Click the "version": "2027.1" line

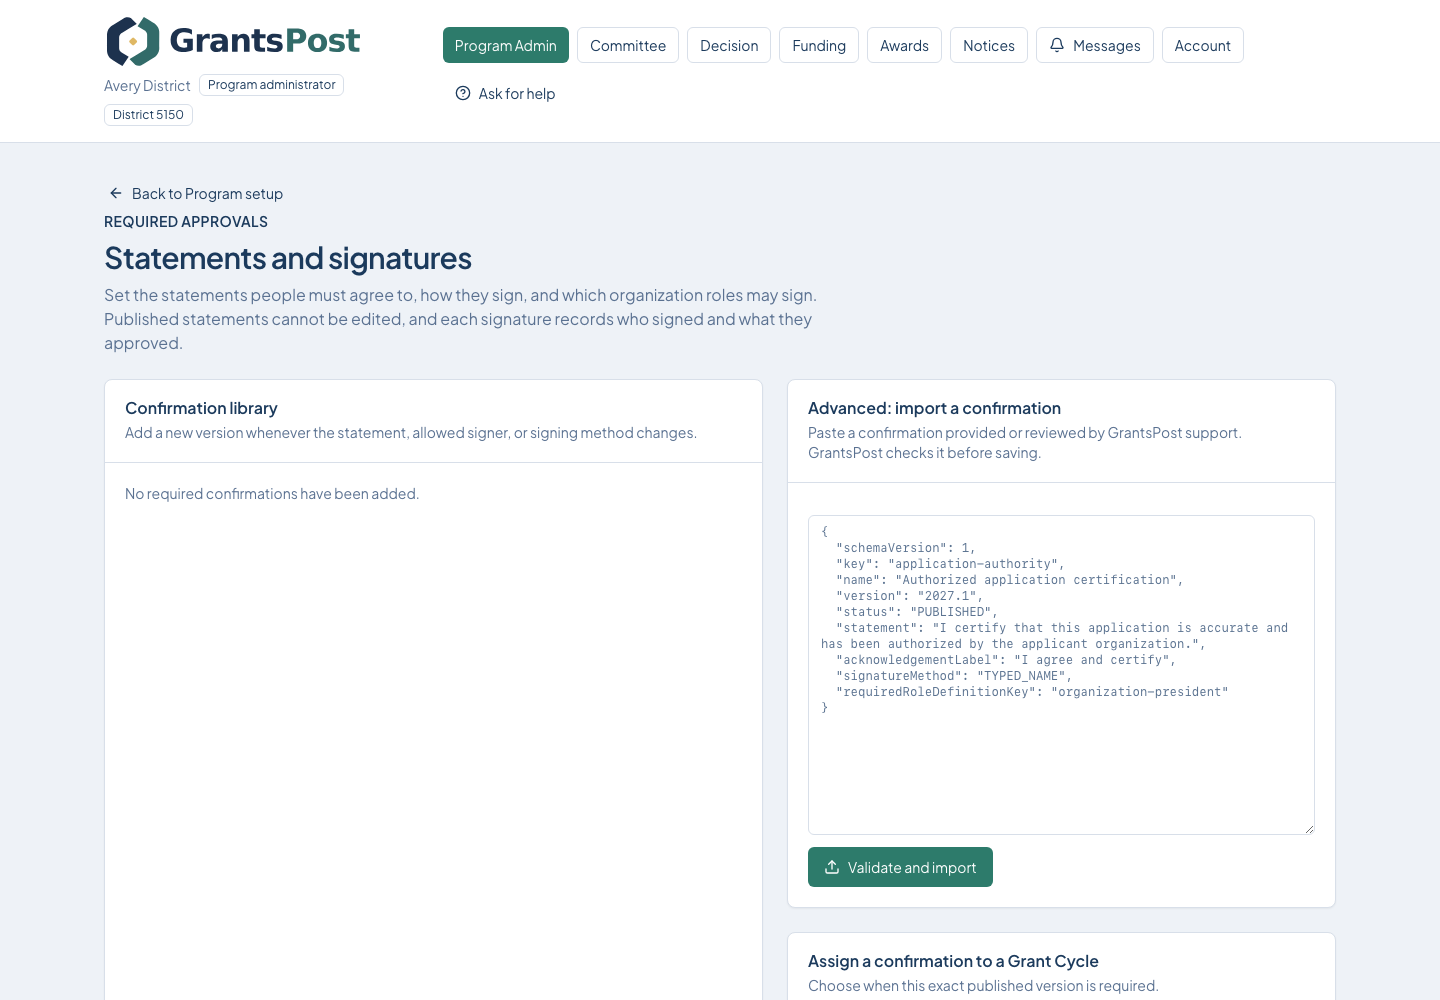point(909,596)
